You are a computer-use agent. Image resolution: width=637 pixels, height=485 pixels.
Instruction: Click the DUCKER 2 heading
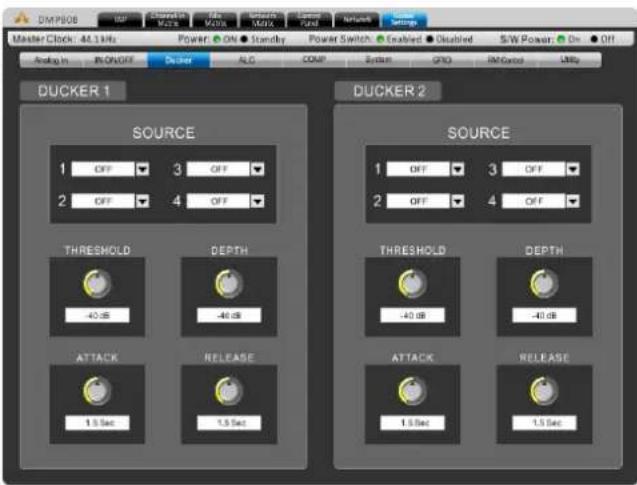pos(388,91)
